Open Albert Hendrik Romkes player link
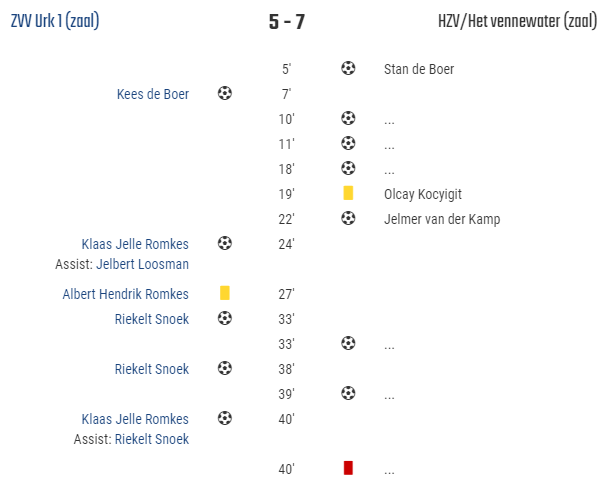The image size is (605, 483). tap(125, 294)
